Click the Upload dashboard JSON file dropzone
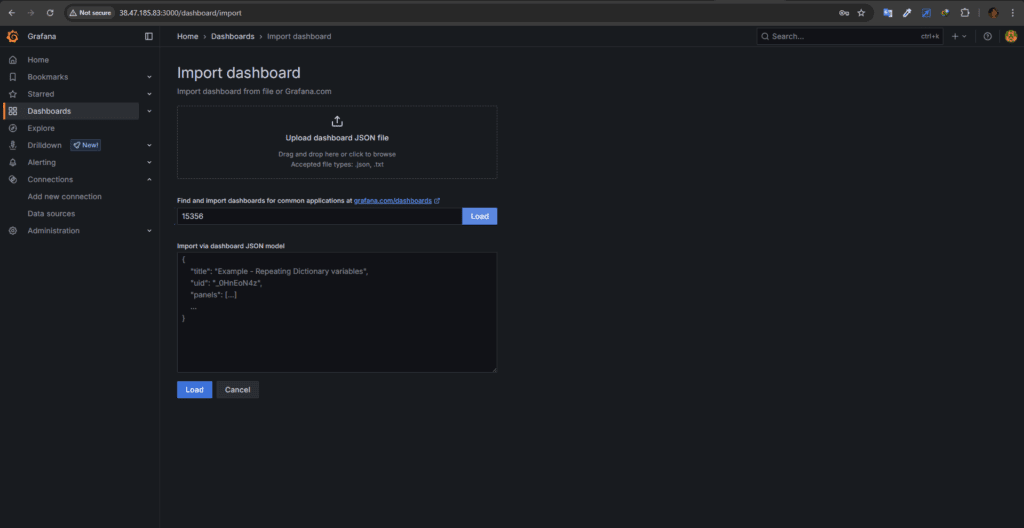This screenshot has width=1024, height=528. (337, 142)
